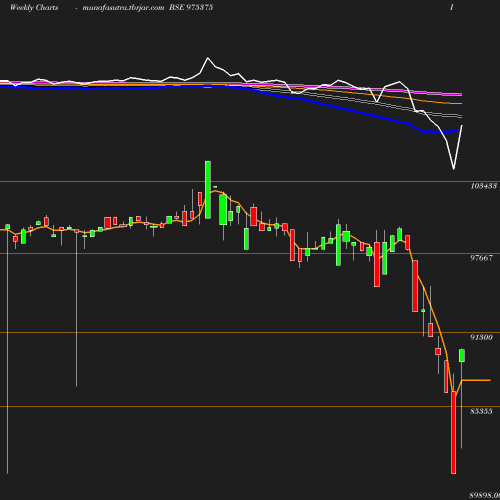Image resolution: width=500 pixels, height=500 pixels.
Task: Click the longest red candle at the chart bottom
Action: (x=453, y=432)
